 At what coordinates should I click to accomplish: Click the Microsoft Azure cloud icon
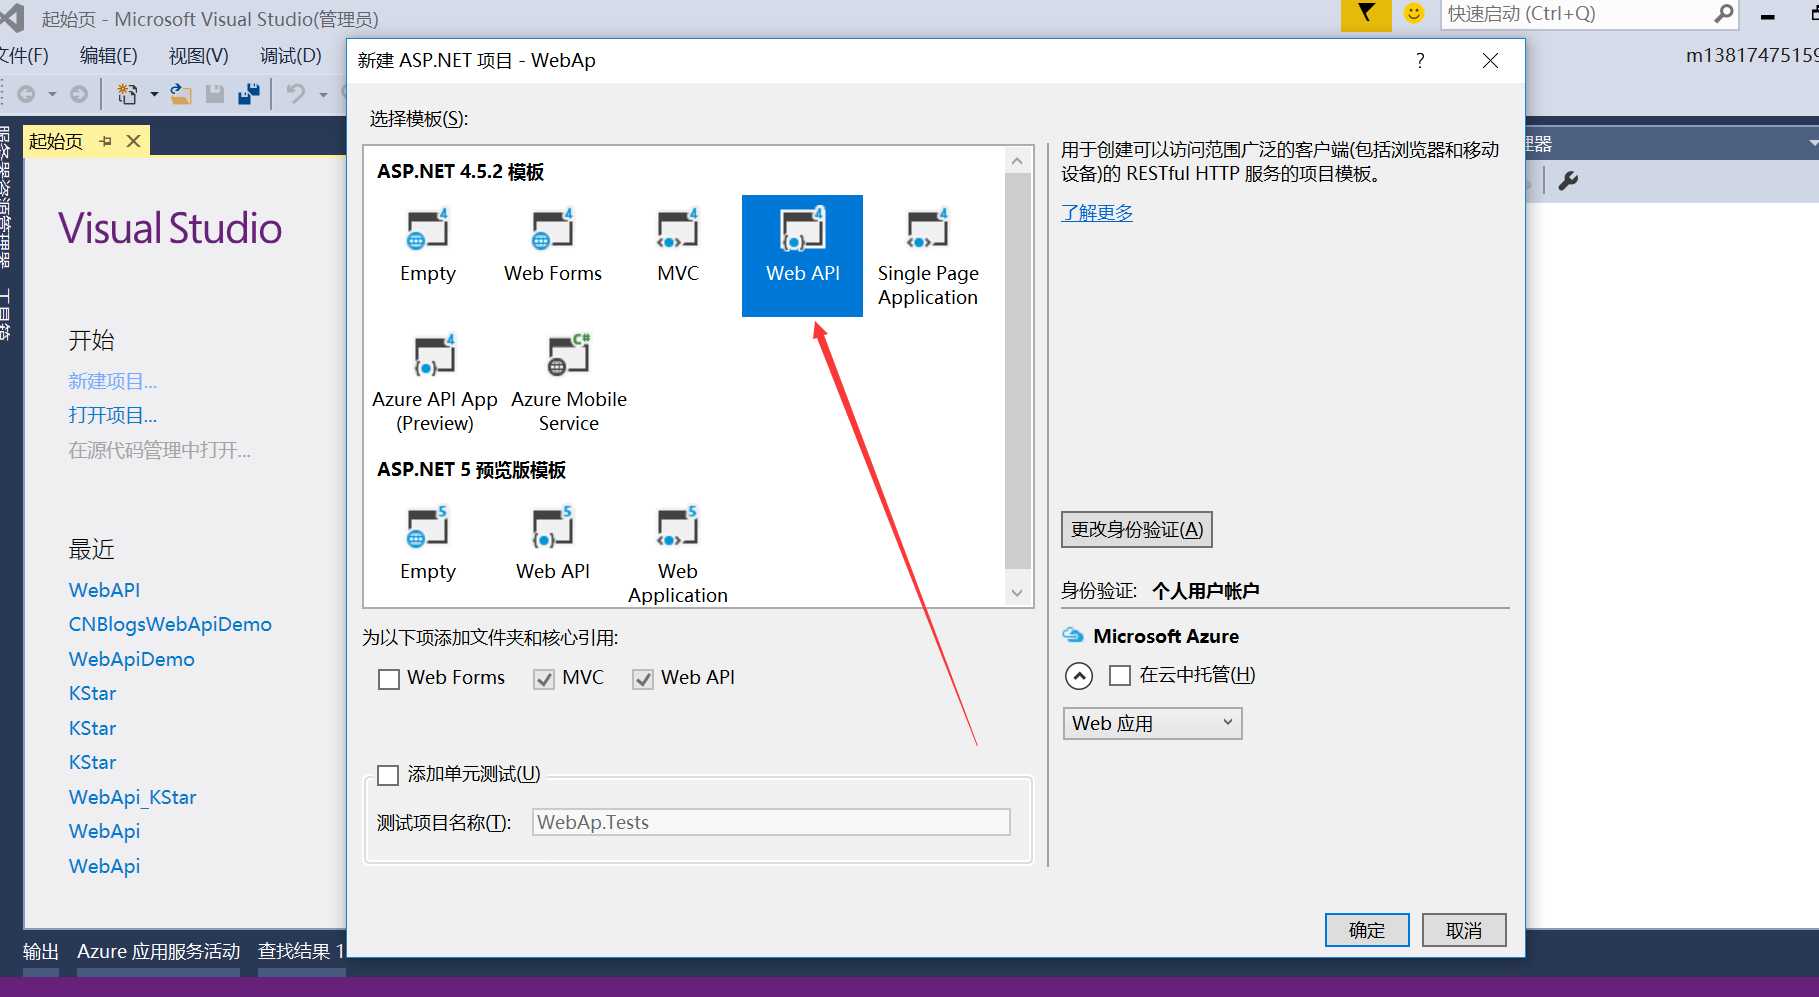point(1073,636)
